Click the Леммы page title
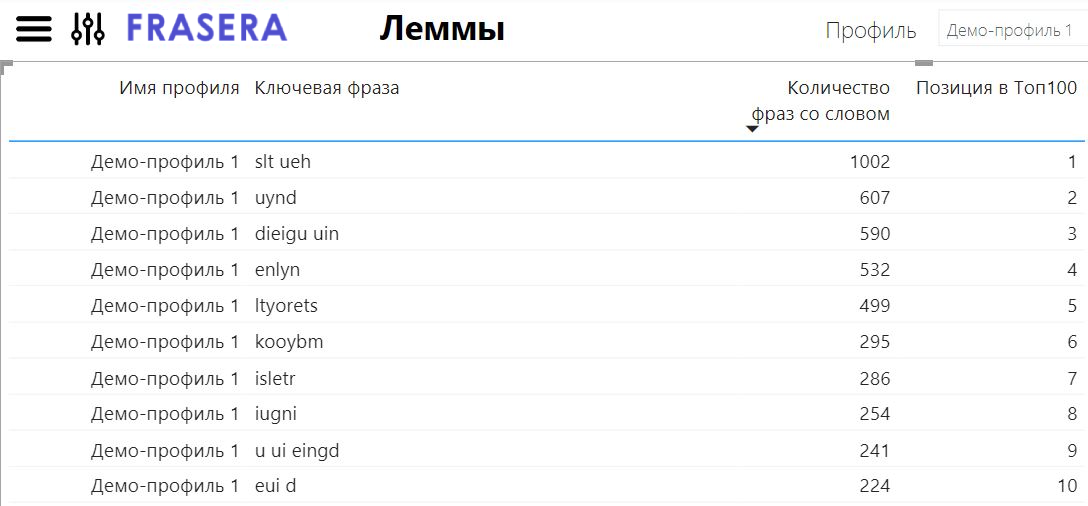The width and height of the screenshot is (1088, 506). (441, 30)
